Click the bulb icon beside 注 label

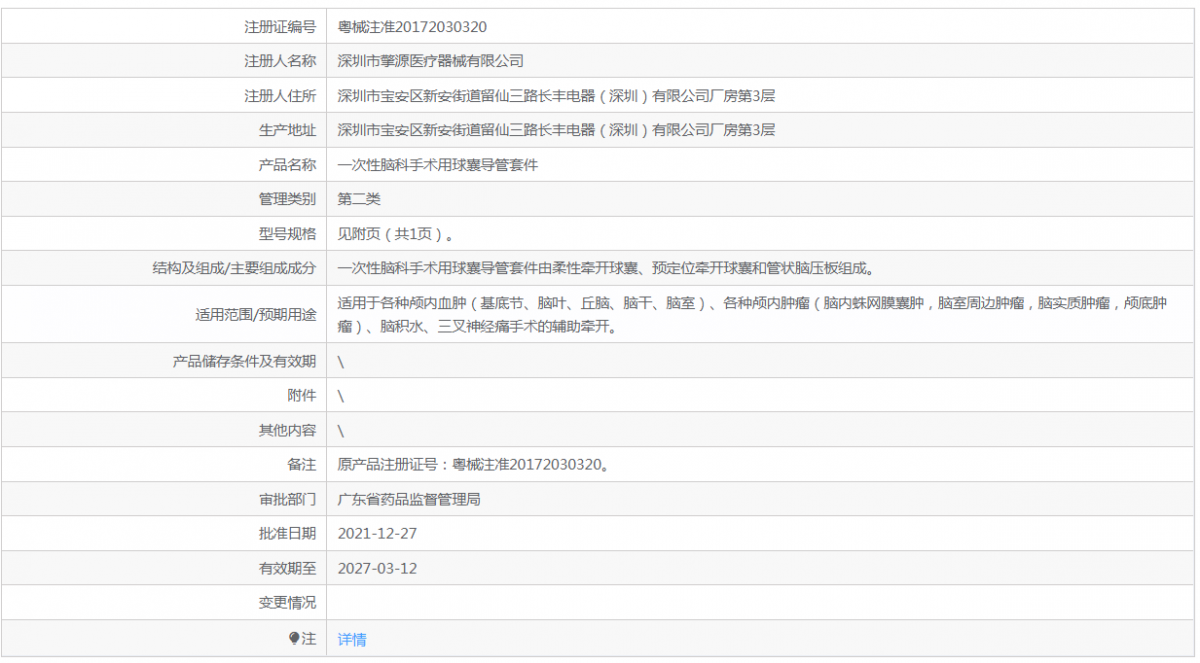(294, 638)
